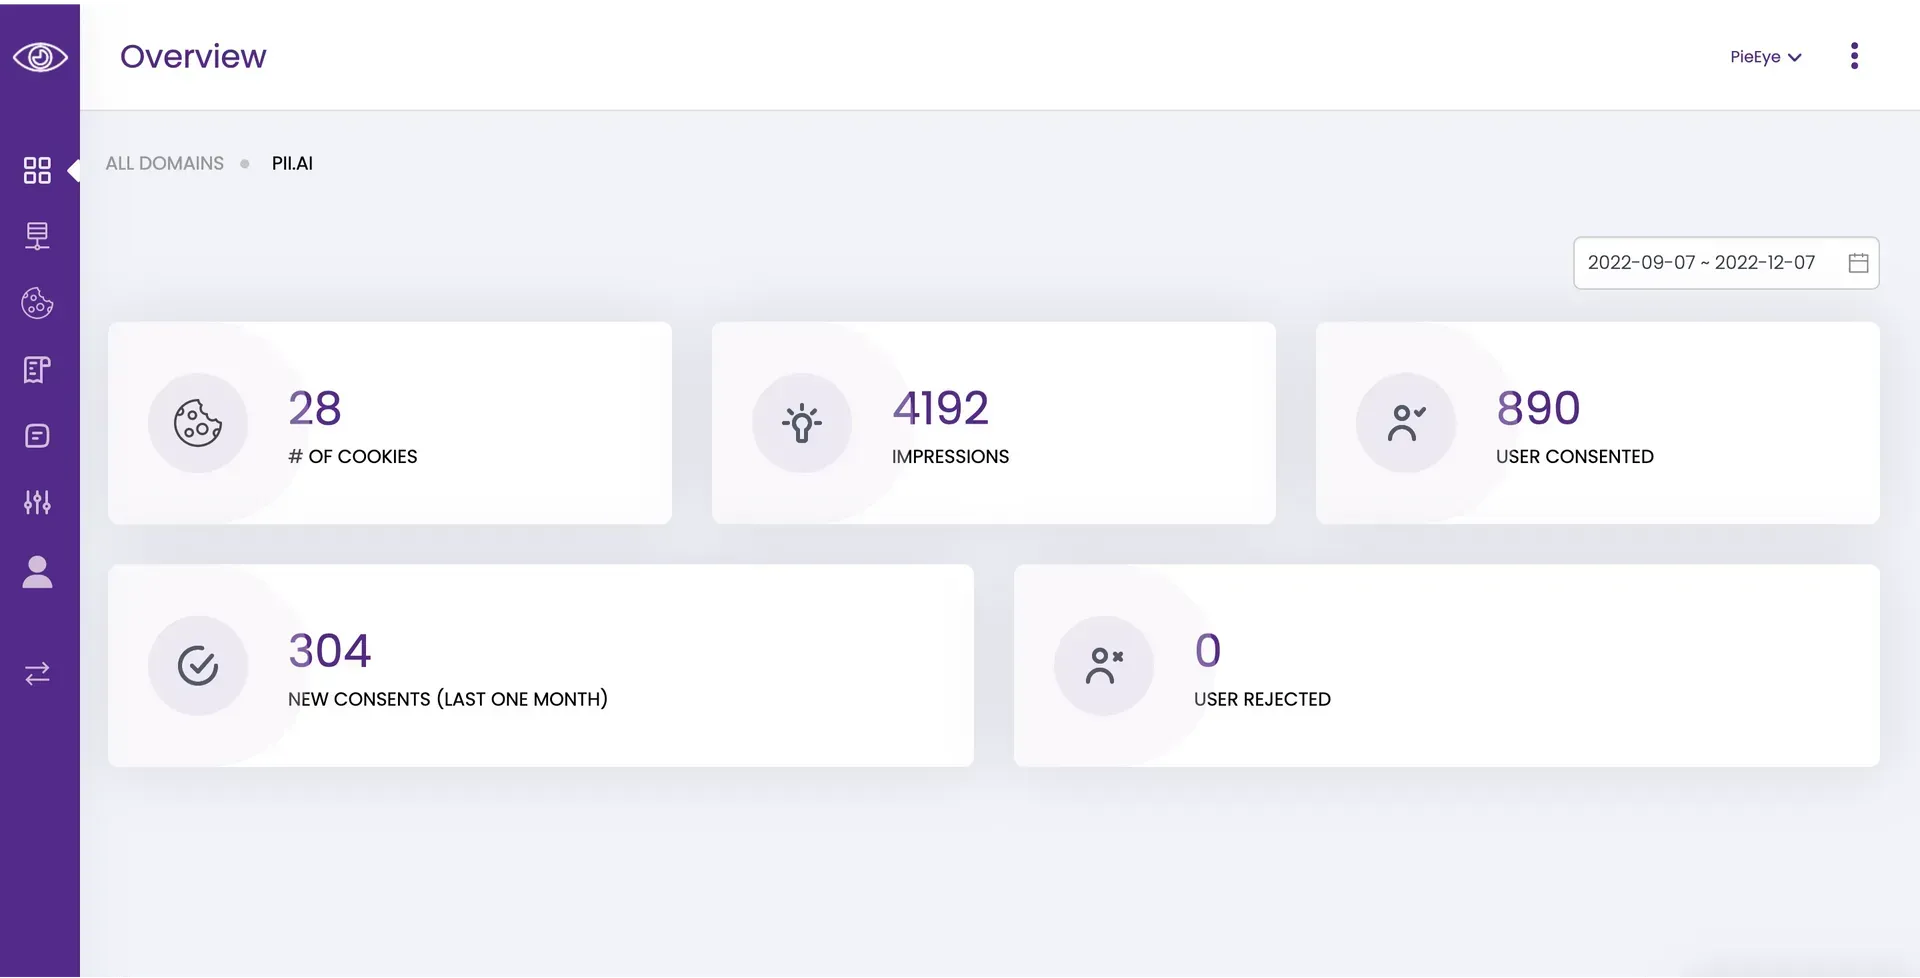Click the PieEye eye logo

[40, 57]
